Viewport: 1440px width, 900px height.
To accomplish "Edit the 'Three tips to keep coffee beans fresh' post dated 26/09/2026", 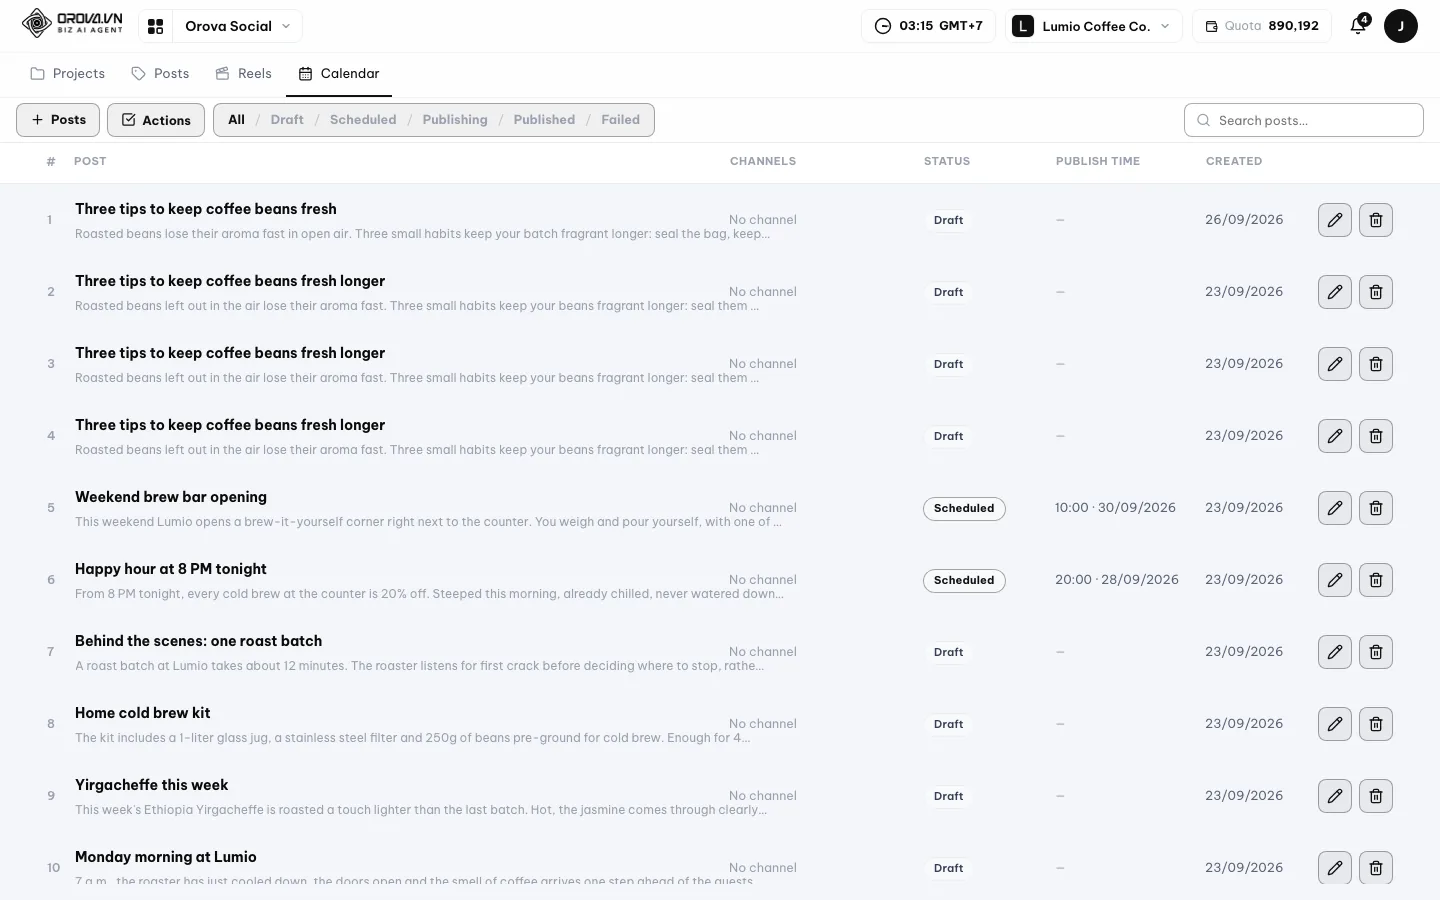I will (1335, 220).
